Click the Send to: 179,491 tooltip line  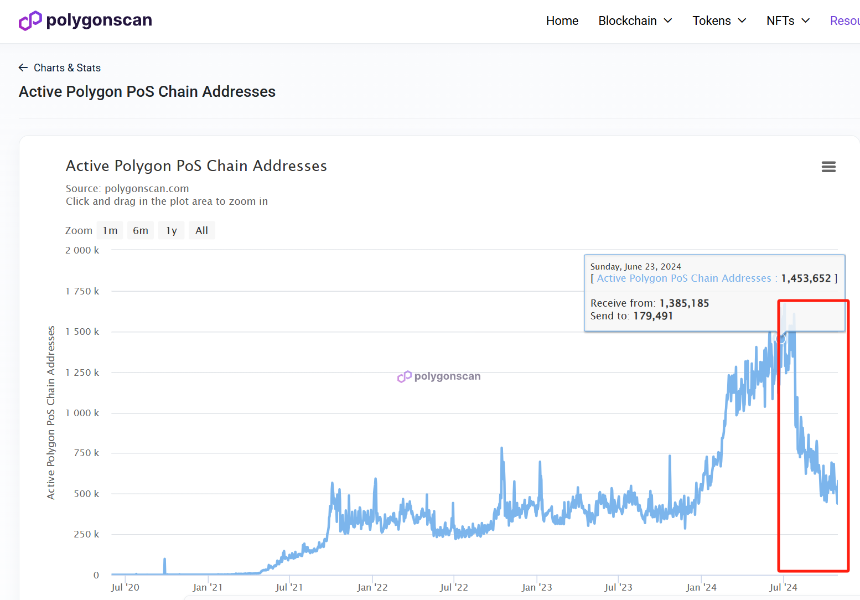coord(631,316)
